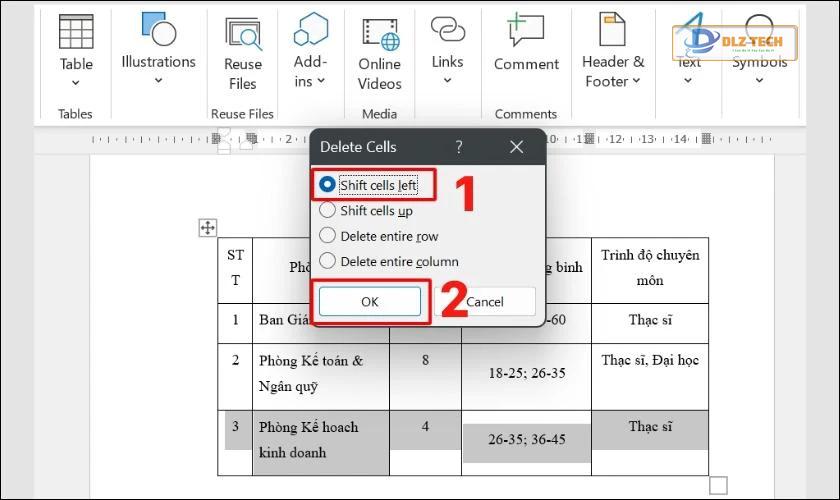Click the cell 'Phòng Kế toán & Ngân quỹ'
This screenshot has width=840, height=500.
[320, 377]
